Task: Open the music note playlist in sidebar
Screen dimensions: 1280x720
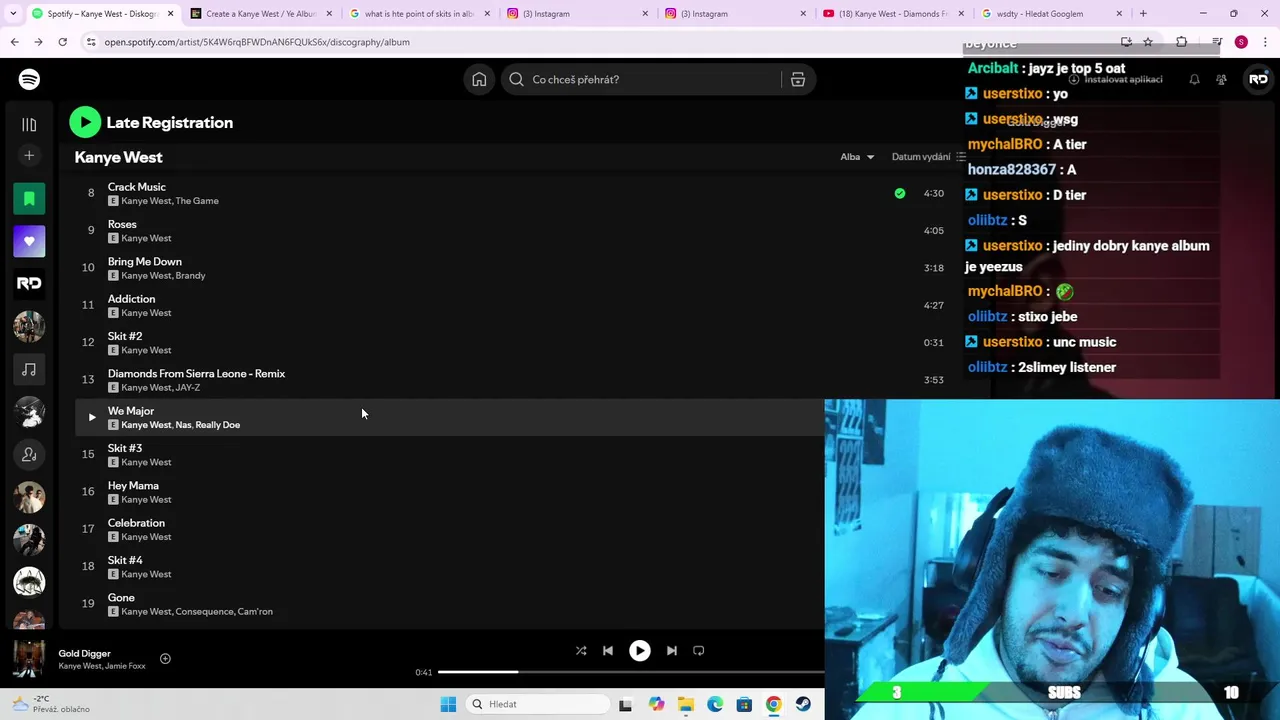Action: pos(29,369)
